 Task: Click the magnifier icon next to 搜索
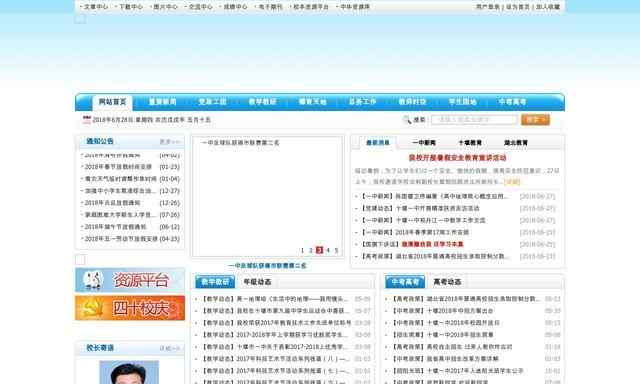click(407, 120)
